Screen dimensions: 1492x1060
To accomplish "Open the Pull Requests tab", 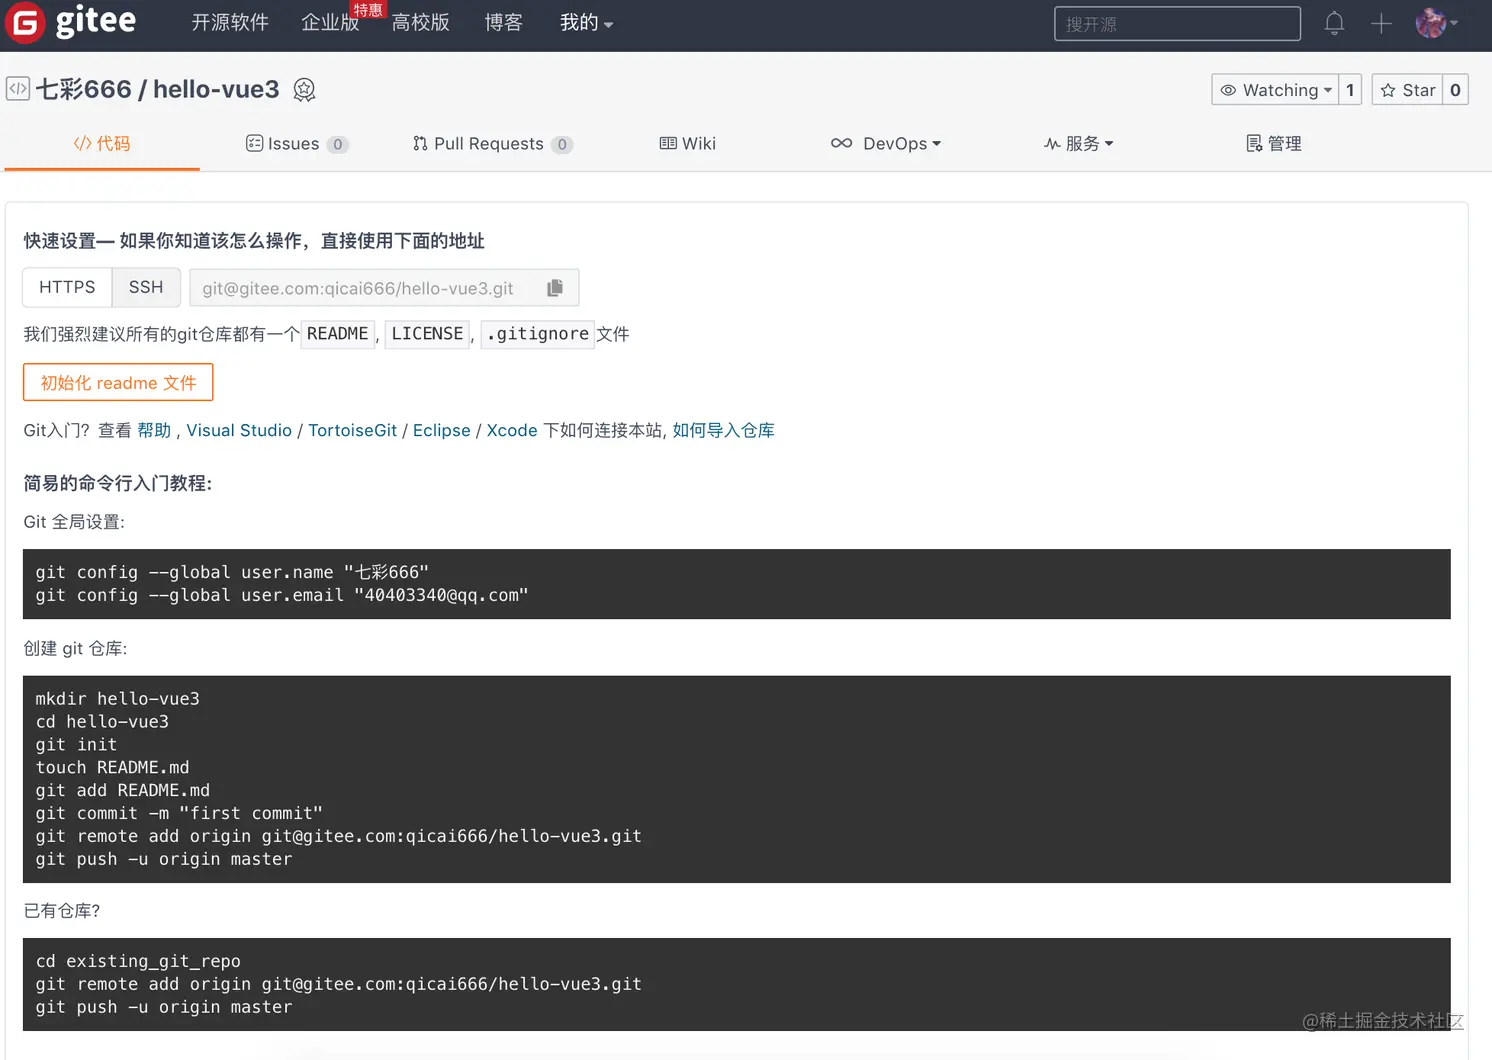I will 492,144.
